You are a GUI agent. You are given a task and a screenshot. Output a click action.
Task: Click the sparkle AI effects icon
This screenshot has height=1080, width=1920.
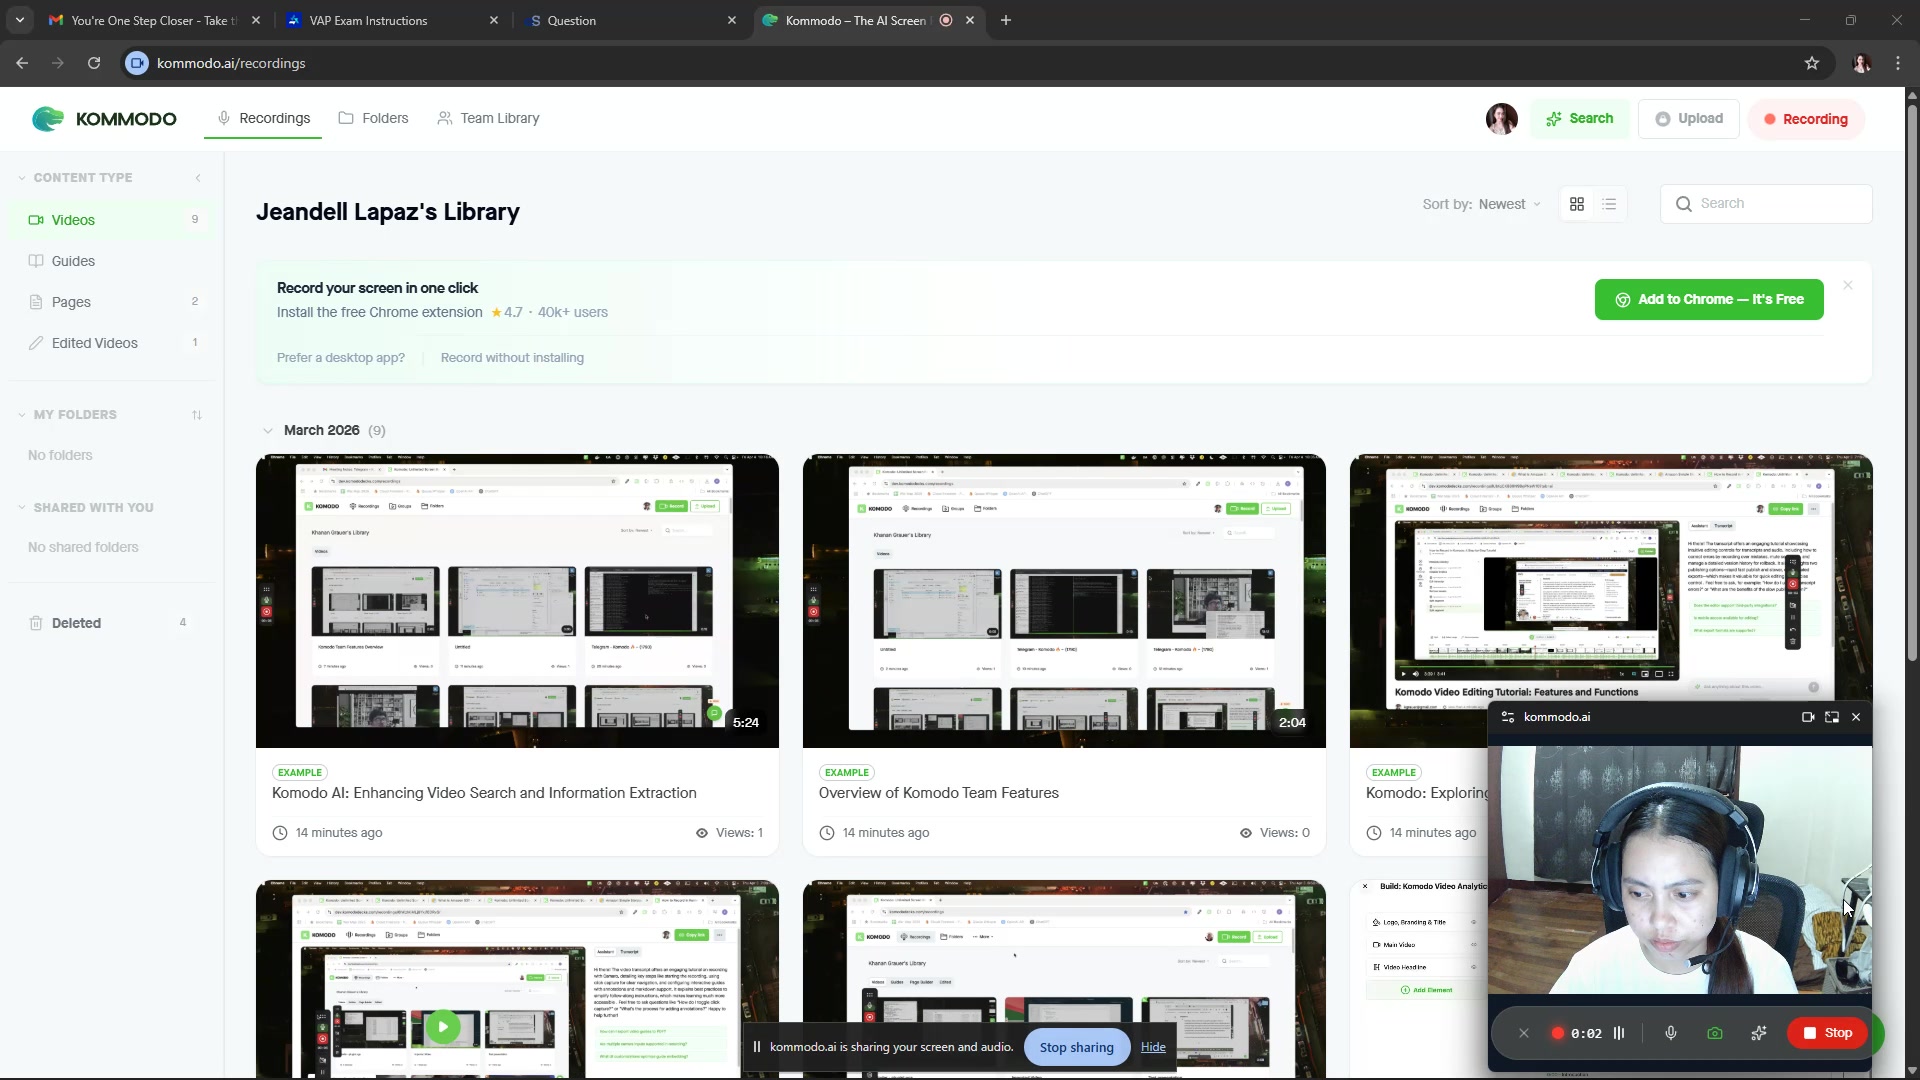tap(1759, 1033)
